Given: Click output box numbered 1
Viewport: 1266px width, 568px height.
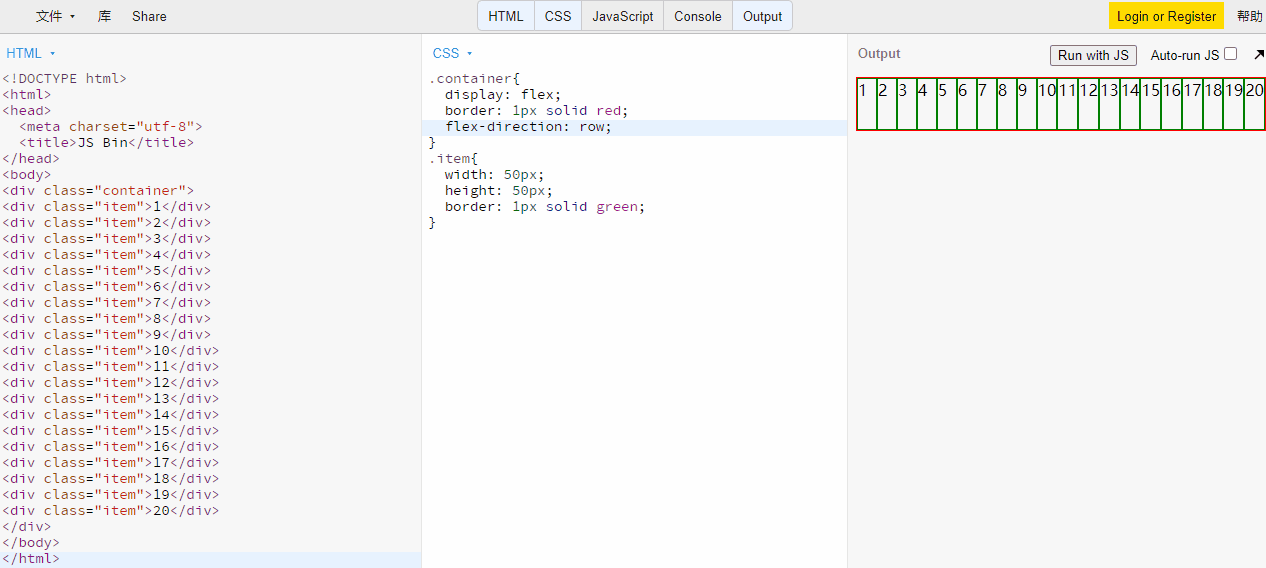Looking at the screenshot, I should (867, 104).
